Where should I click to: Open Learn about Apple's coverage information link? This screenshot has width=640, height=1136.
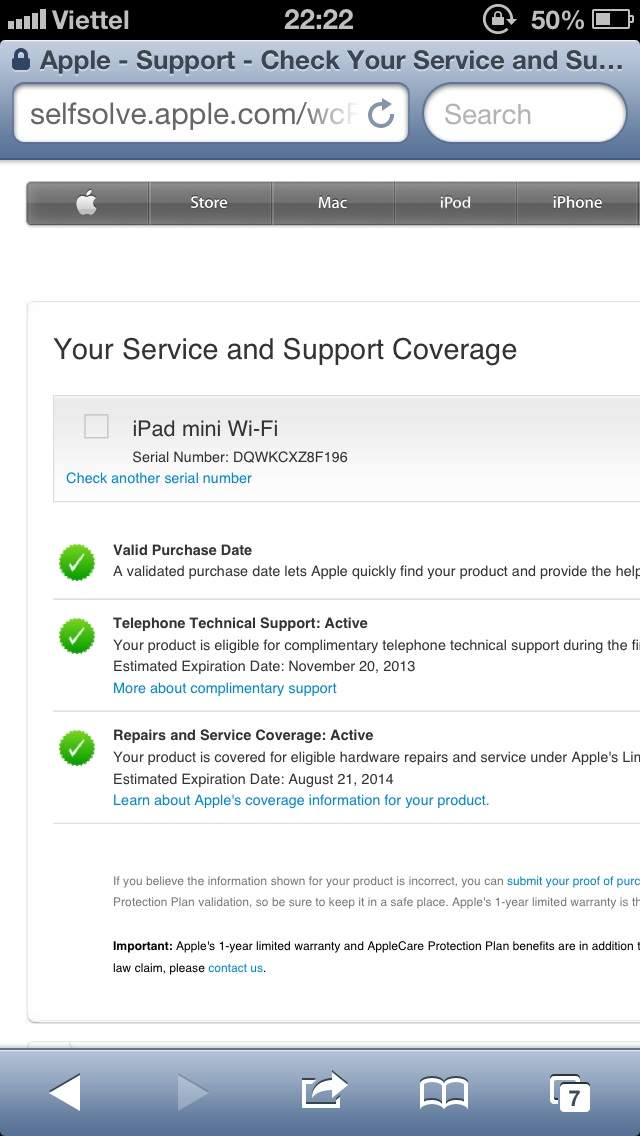point(301,801)
